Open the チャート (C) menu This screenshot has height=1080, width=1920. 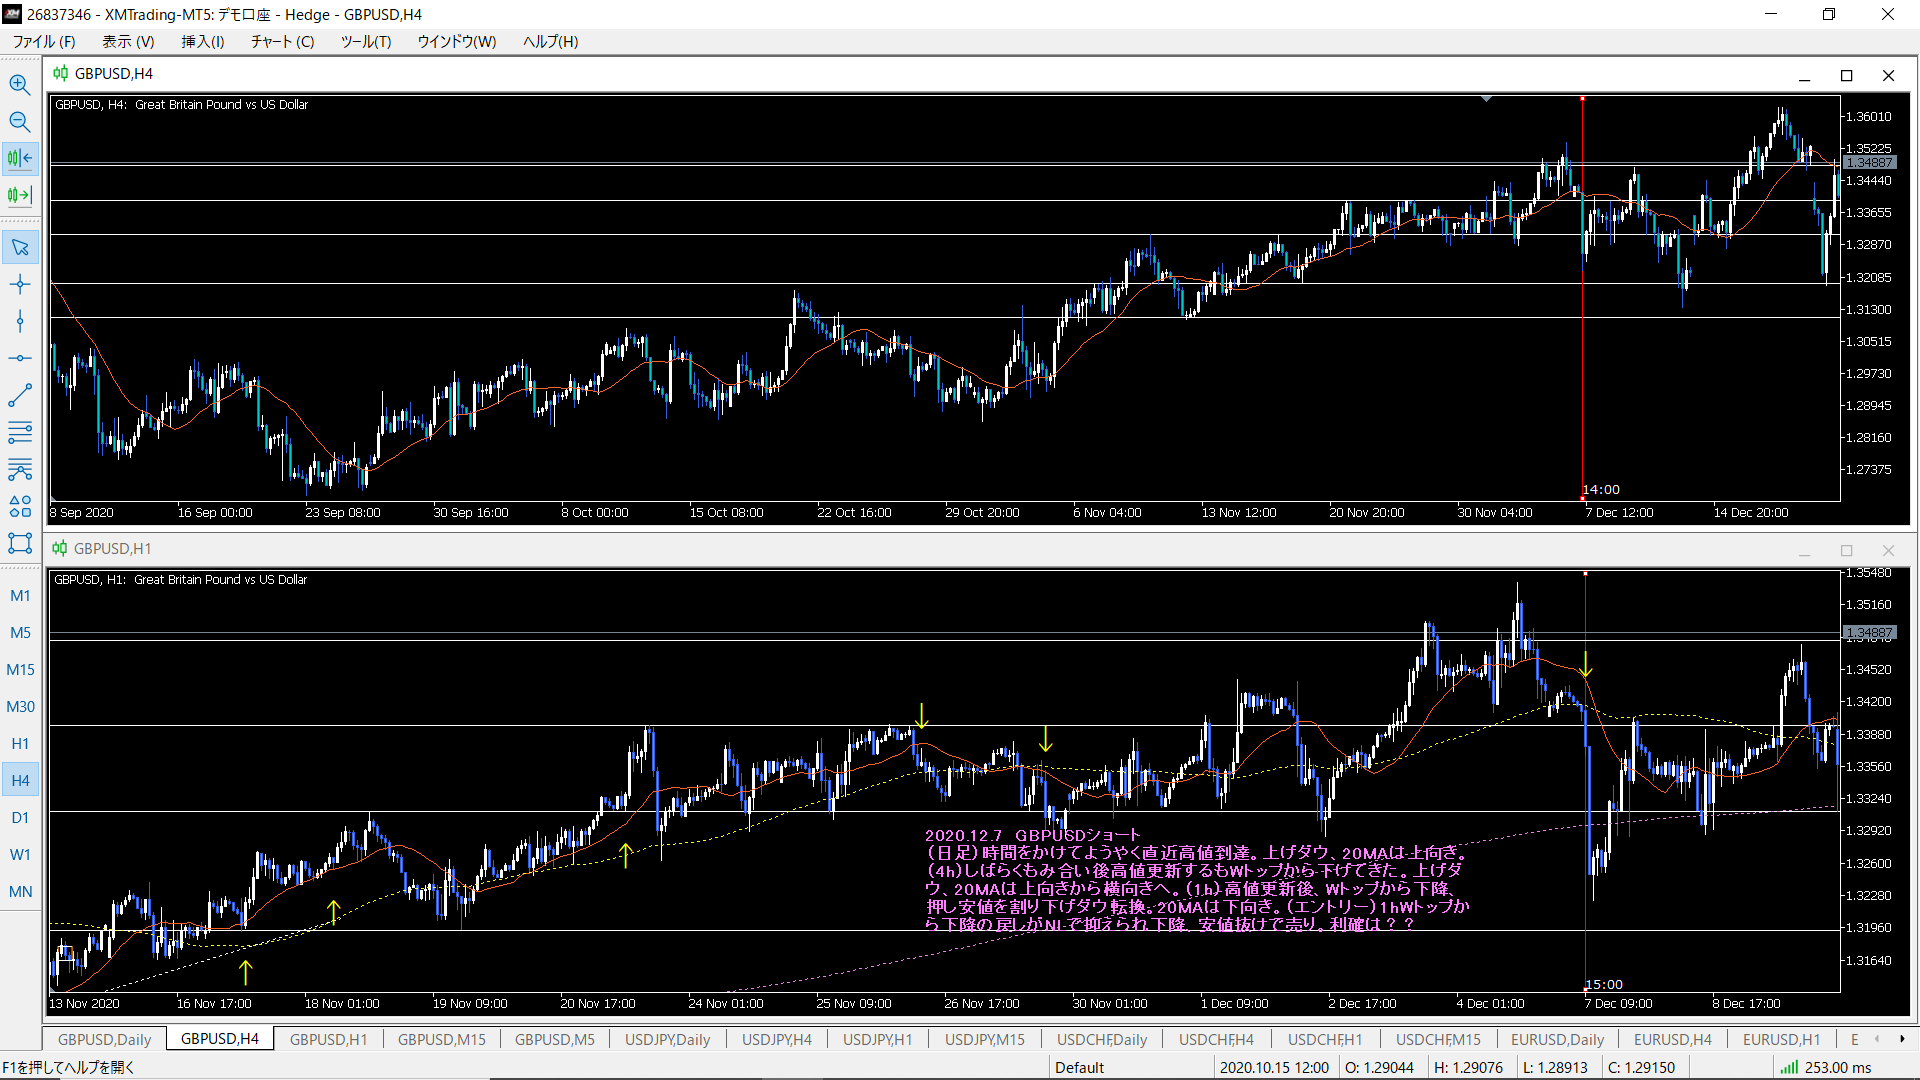point(282,41)
